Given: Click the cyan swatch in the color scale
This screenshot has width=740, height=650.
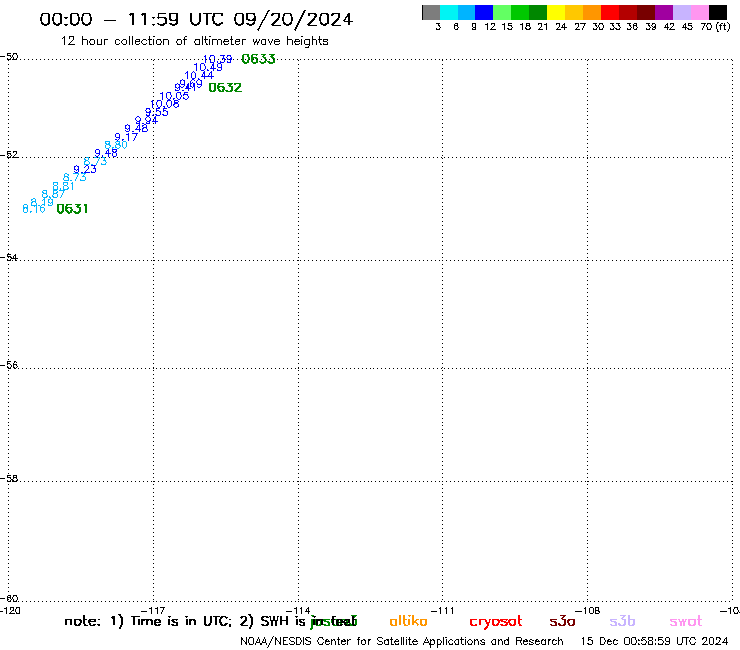Looking at the screenshot, I should (x=449, y=12).
